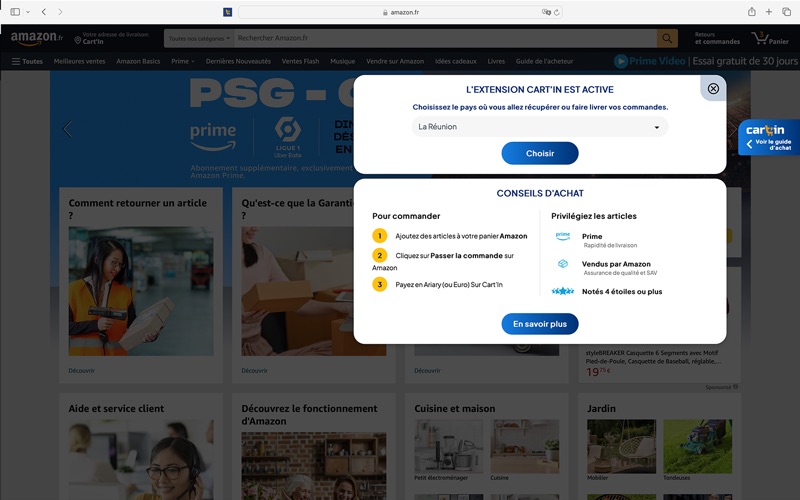
Task: Open Cuisine category thumbnail
Action: coord(525,446)
